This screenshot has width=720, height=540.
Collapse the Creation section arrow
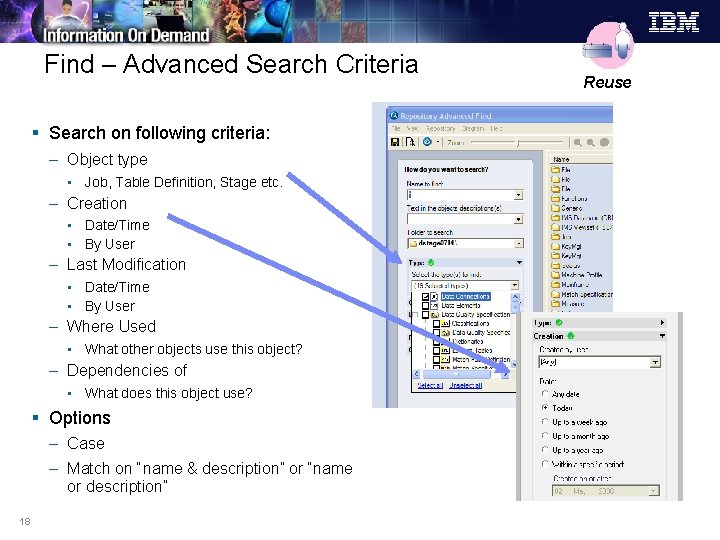click(x=662, y=336)
